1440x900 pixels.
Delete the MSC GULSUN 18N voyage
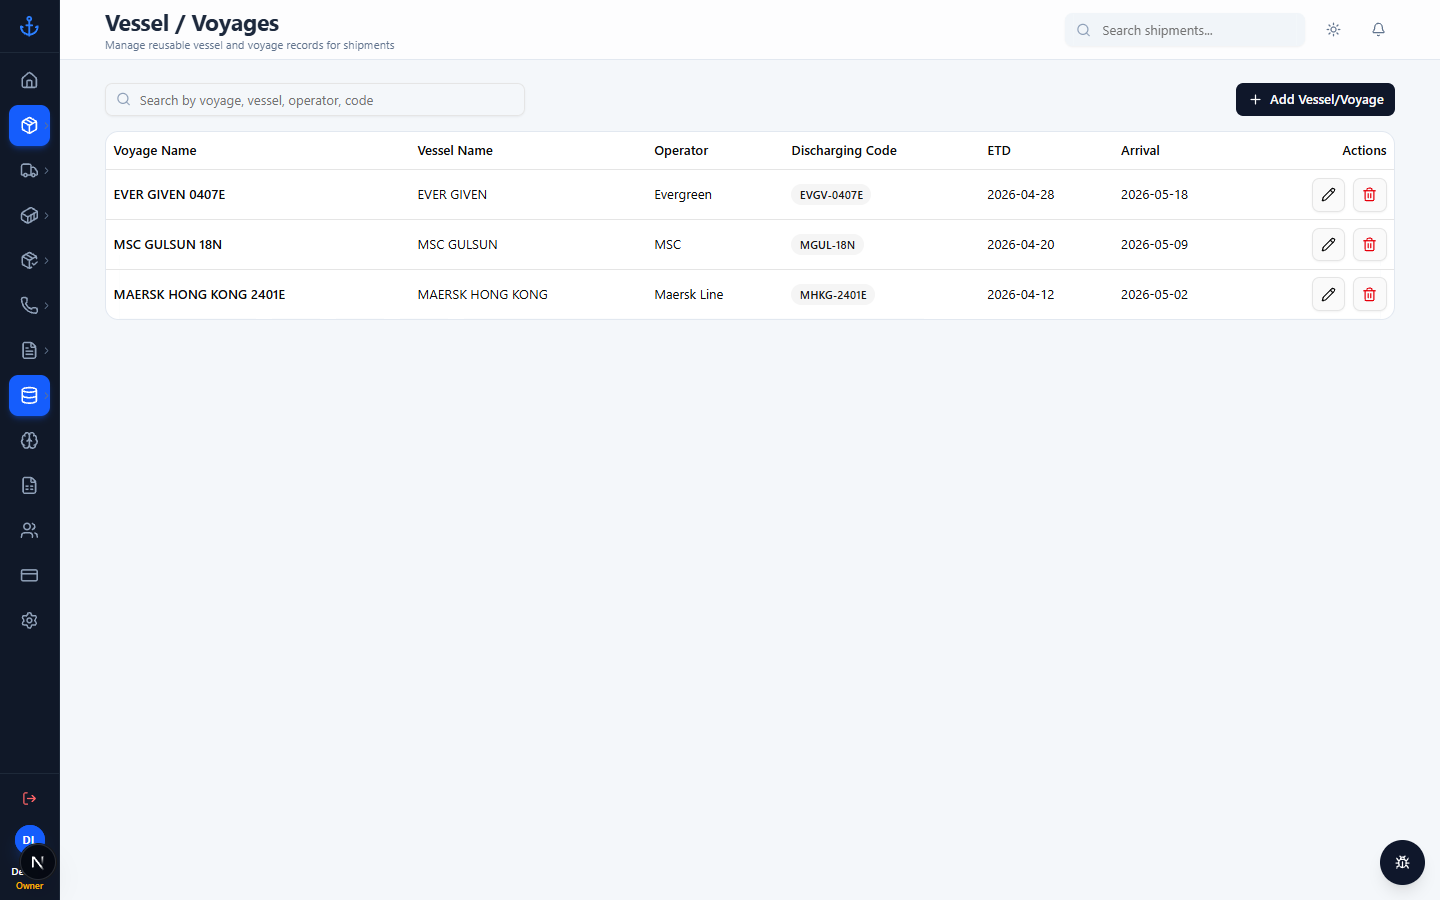[1369, 245]
